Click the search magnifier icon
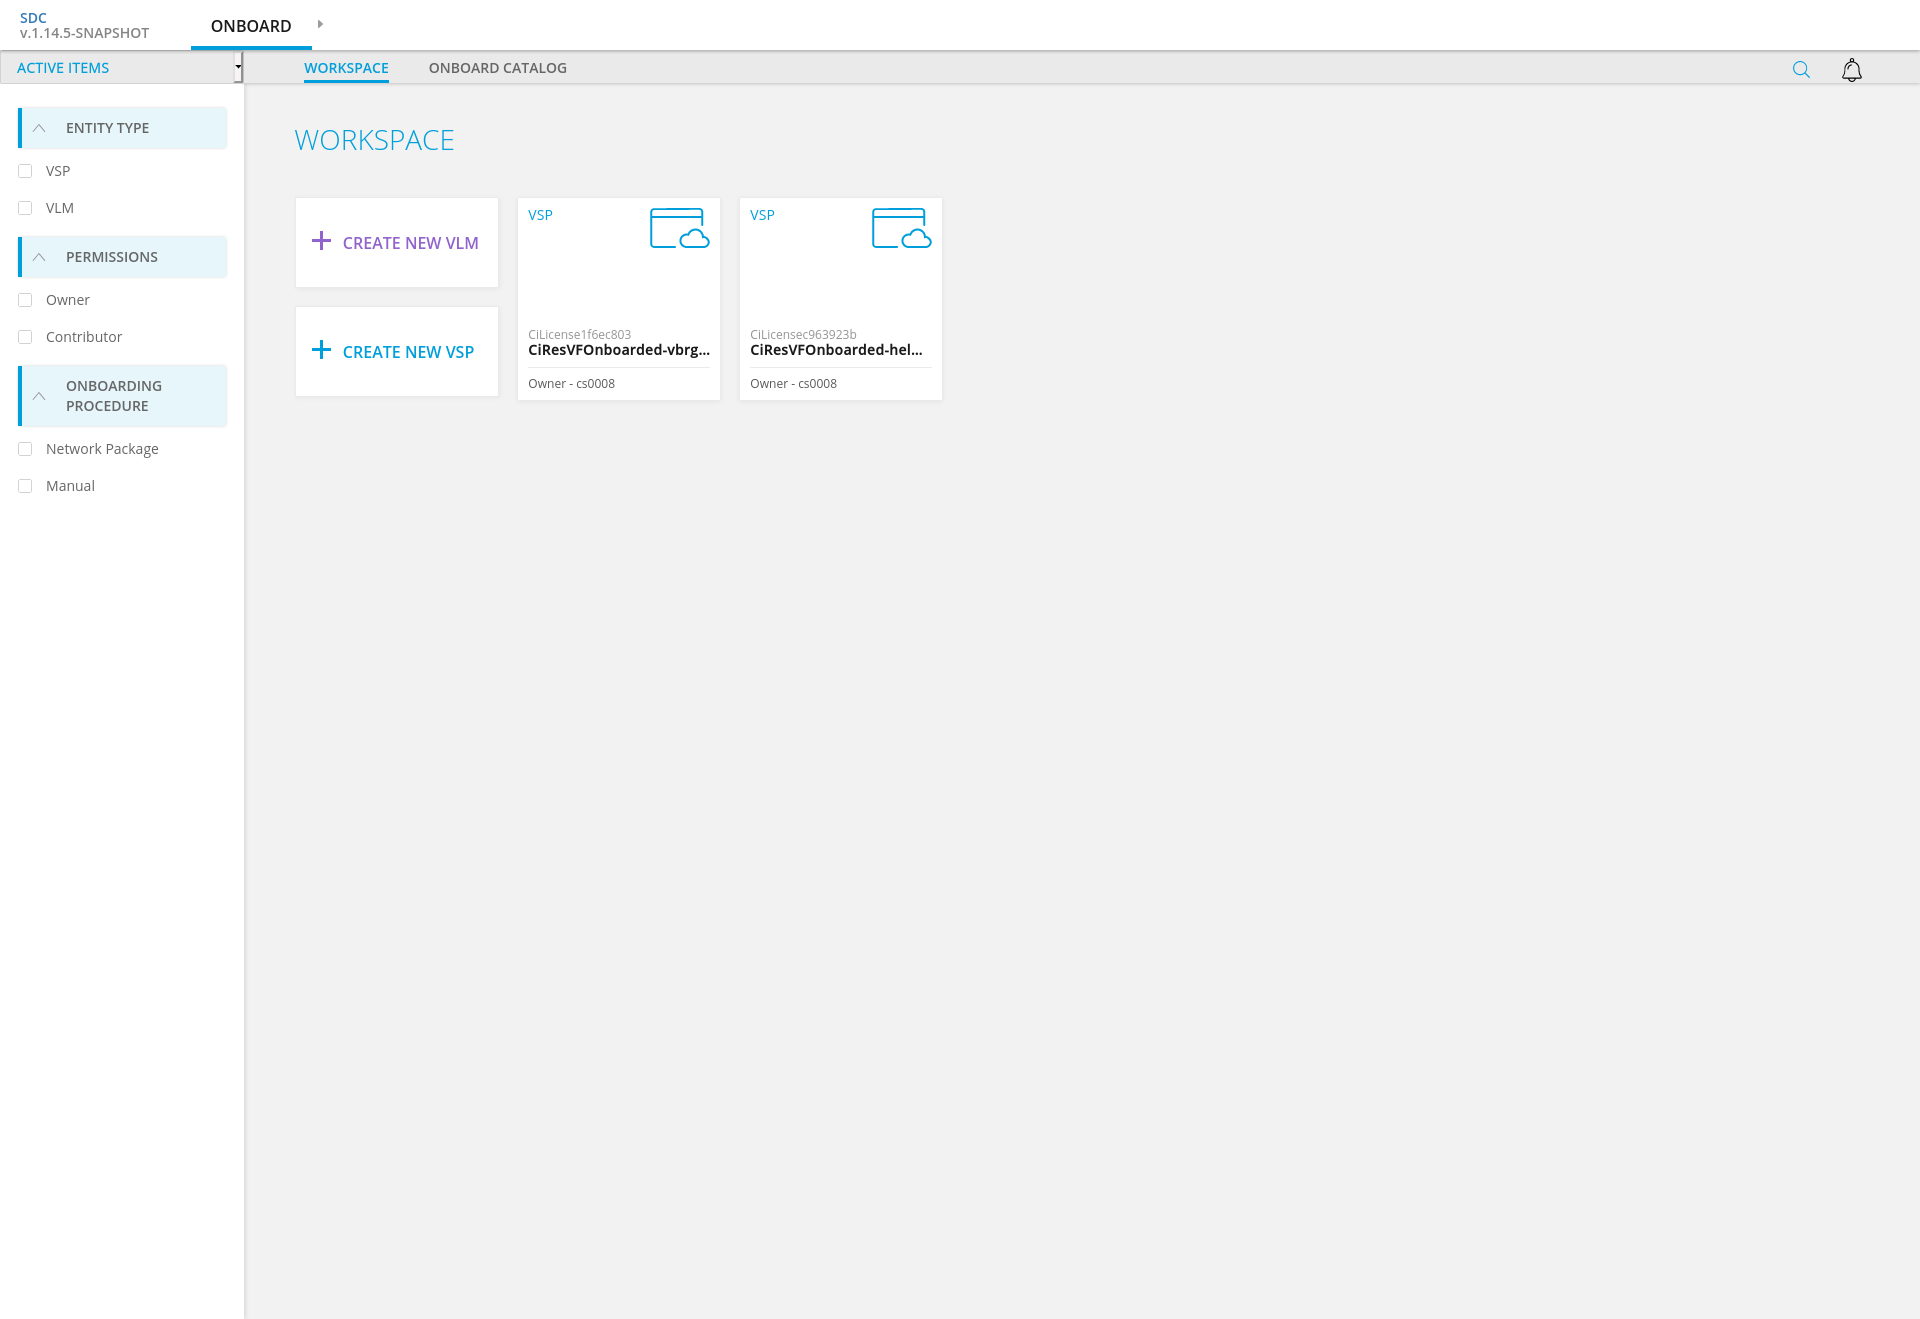 tap(1801, 69)
